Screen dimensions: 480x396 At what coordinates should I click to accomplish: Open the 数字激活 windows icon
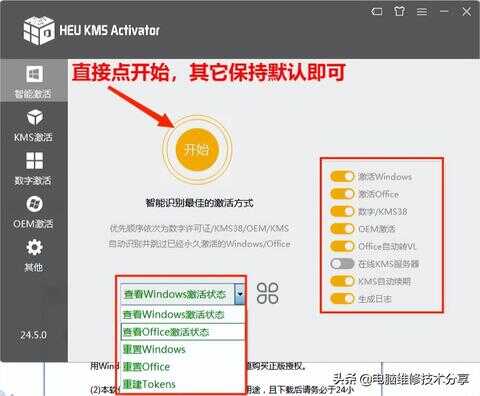(34, 161)
